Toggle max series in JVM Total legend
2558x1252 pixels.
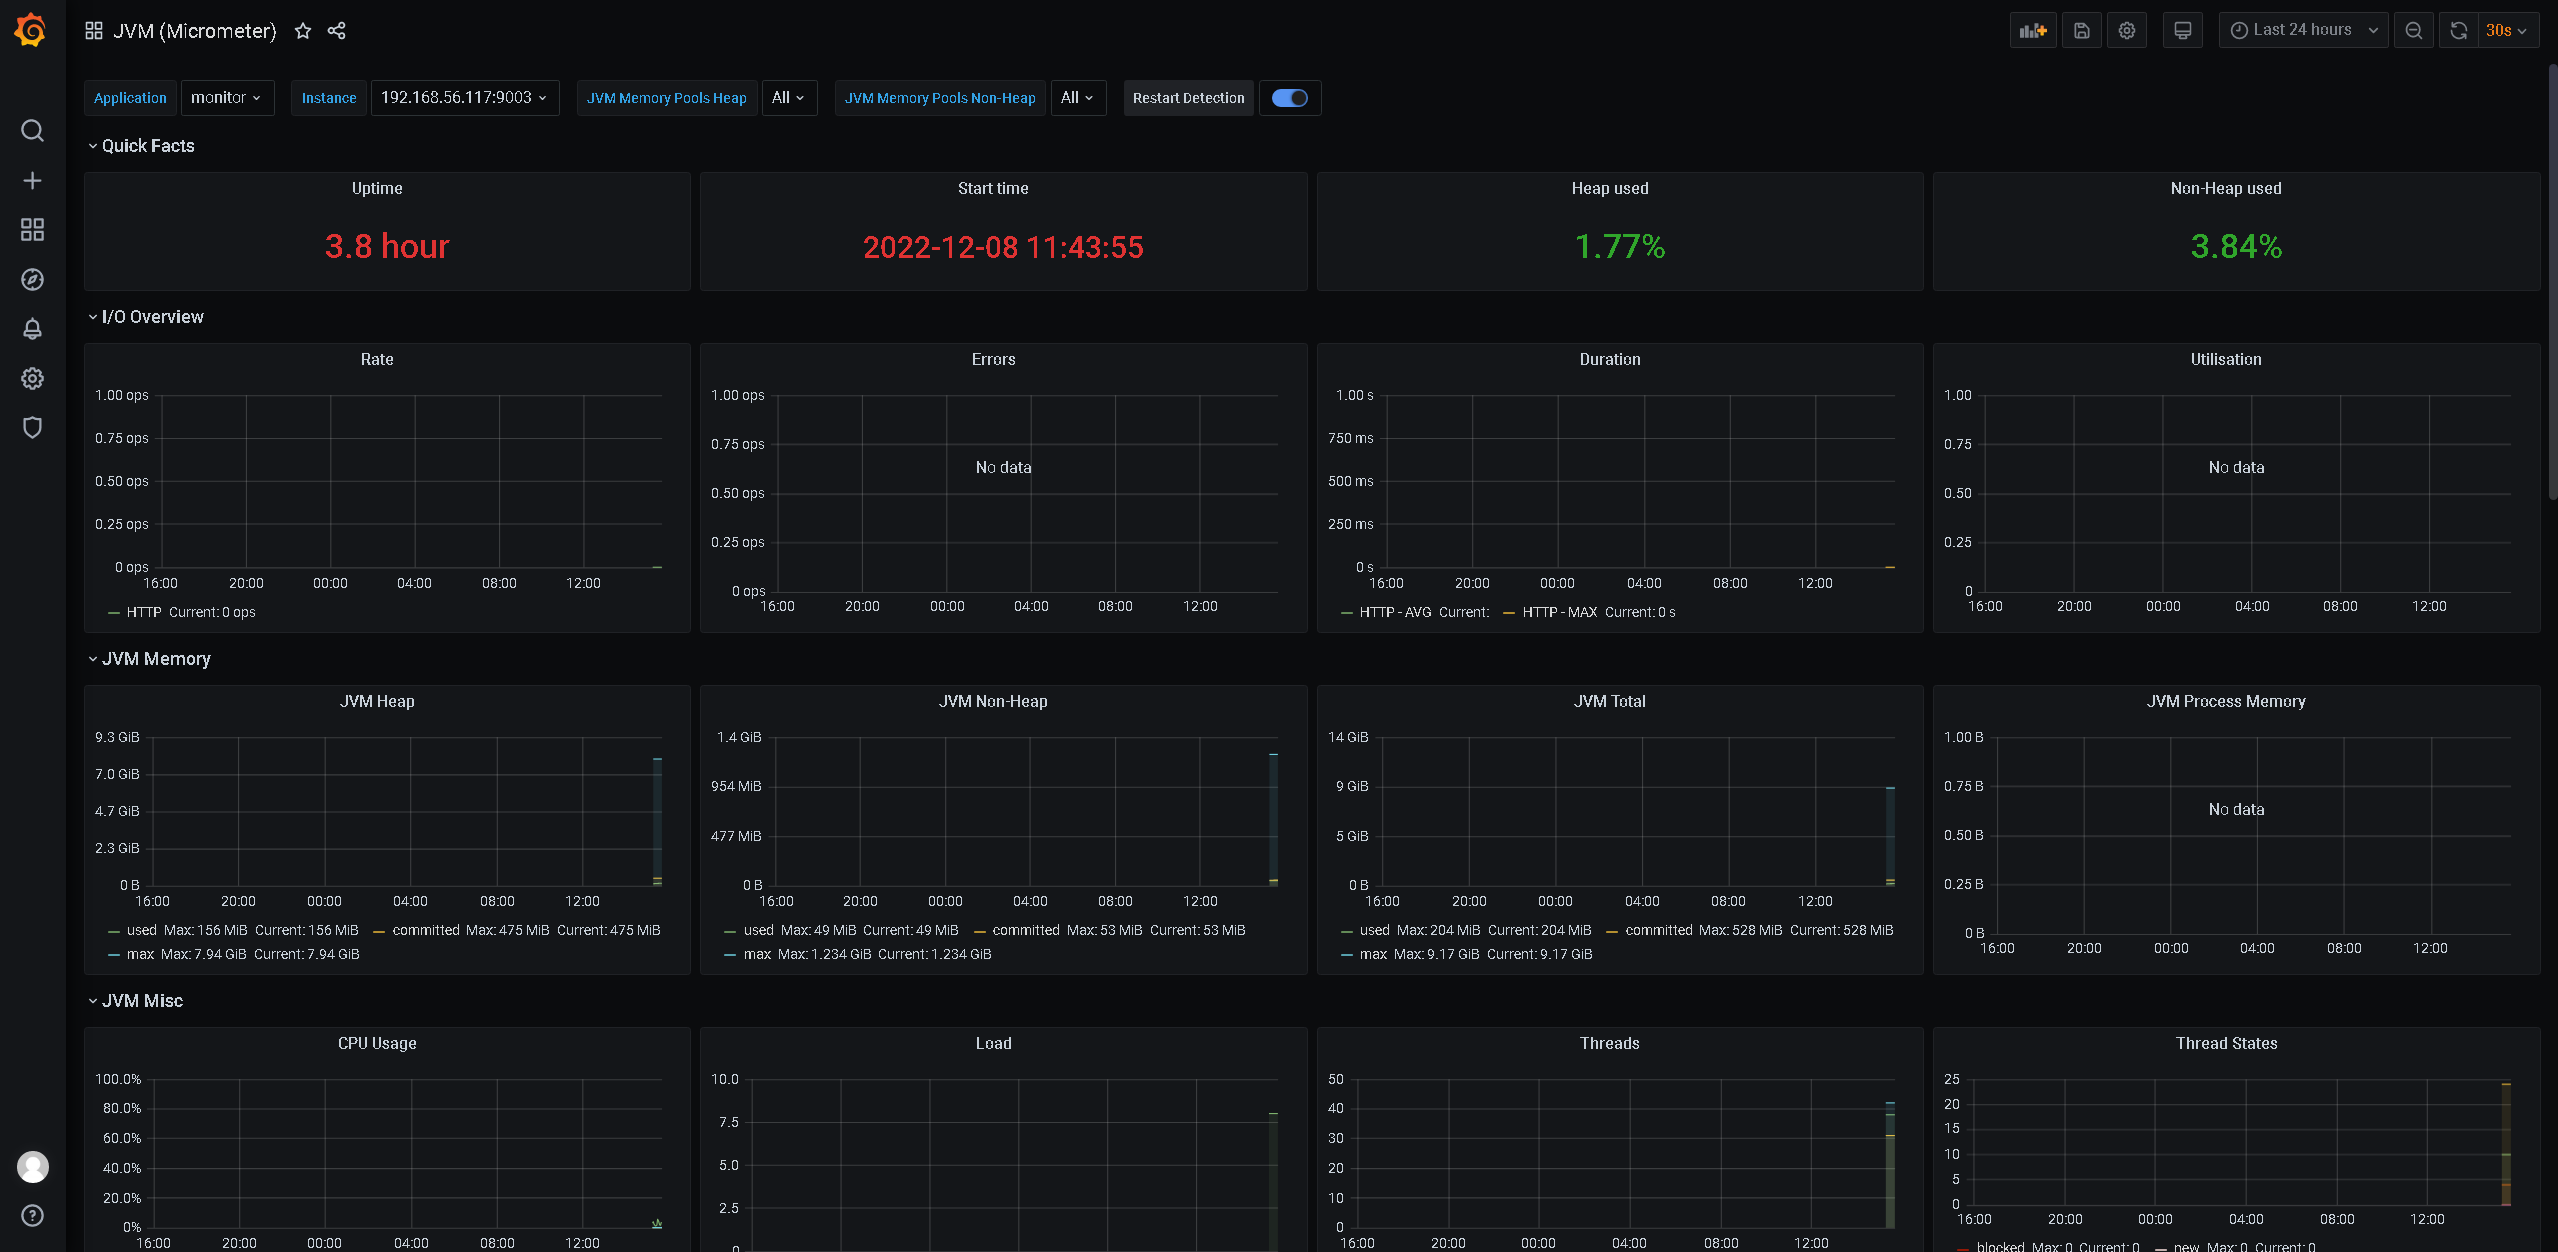coord(1373,955)
